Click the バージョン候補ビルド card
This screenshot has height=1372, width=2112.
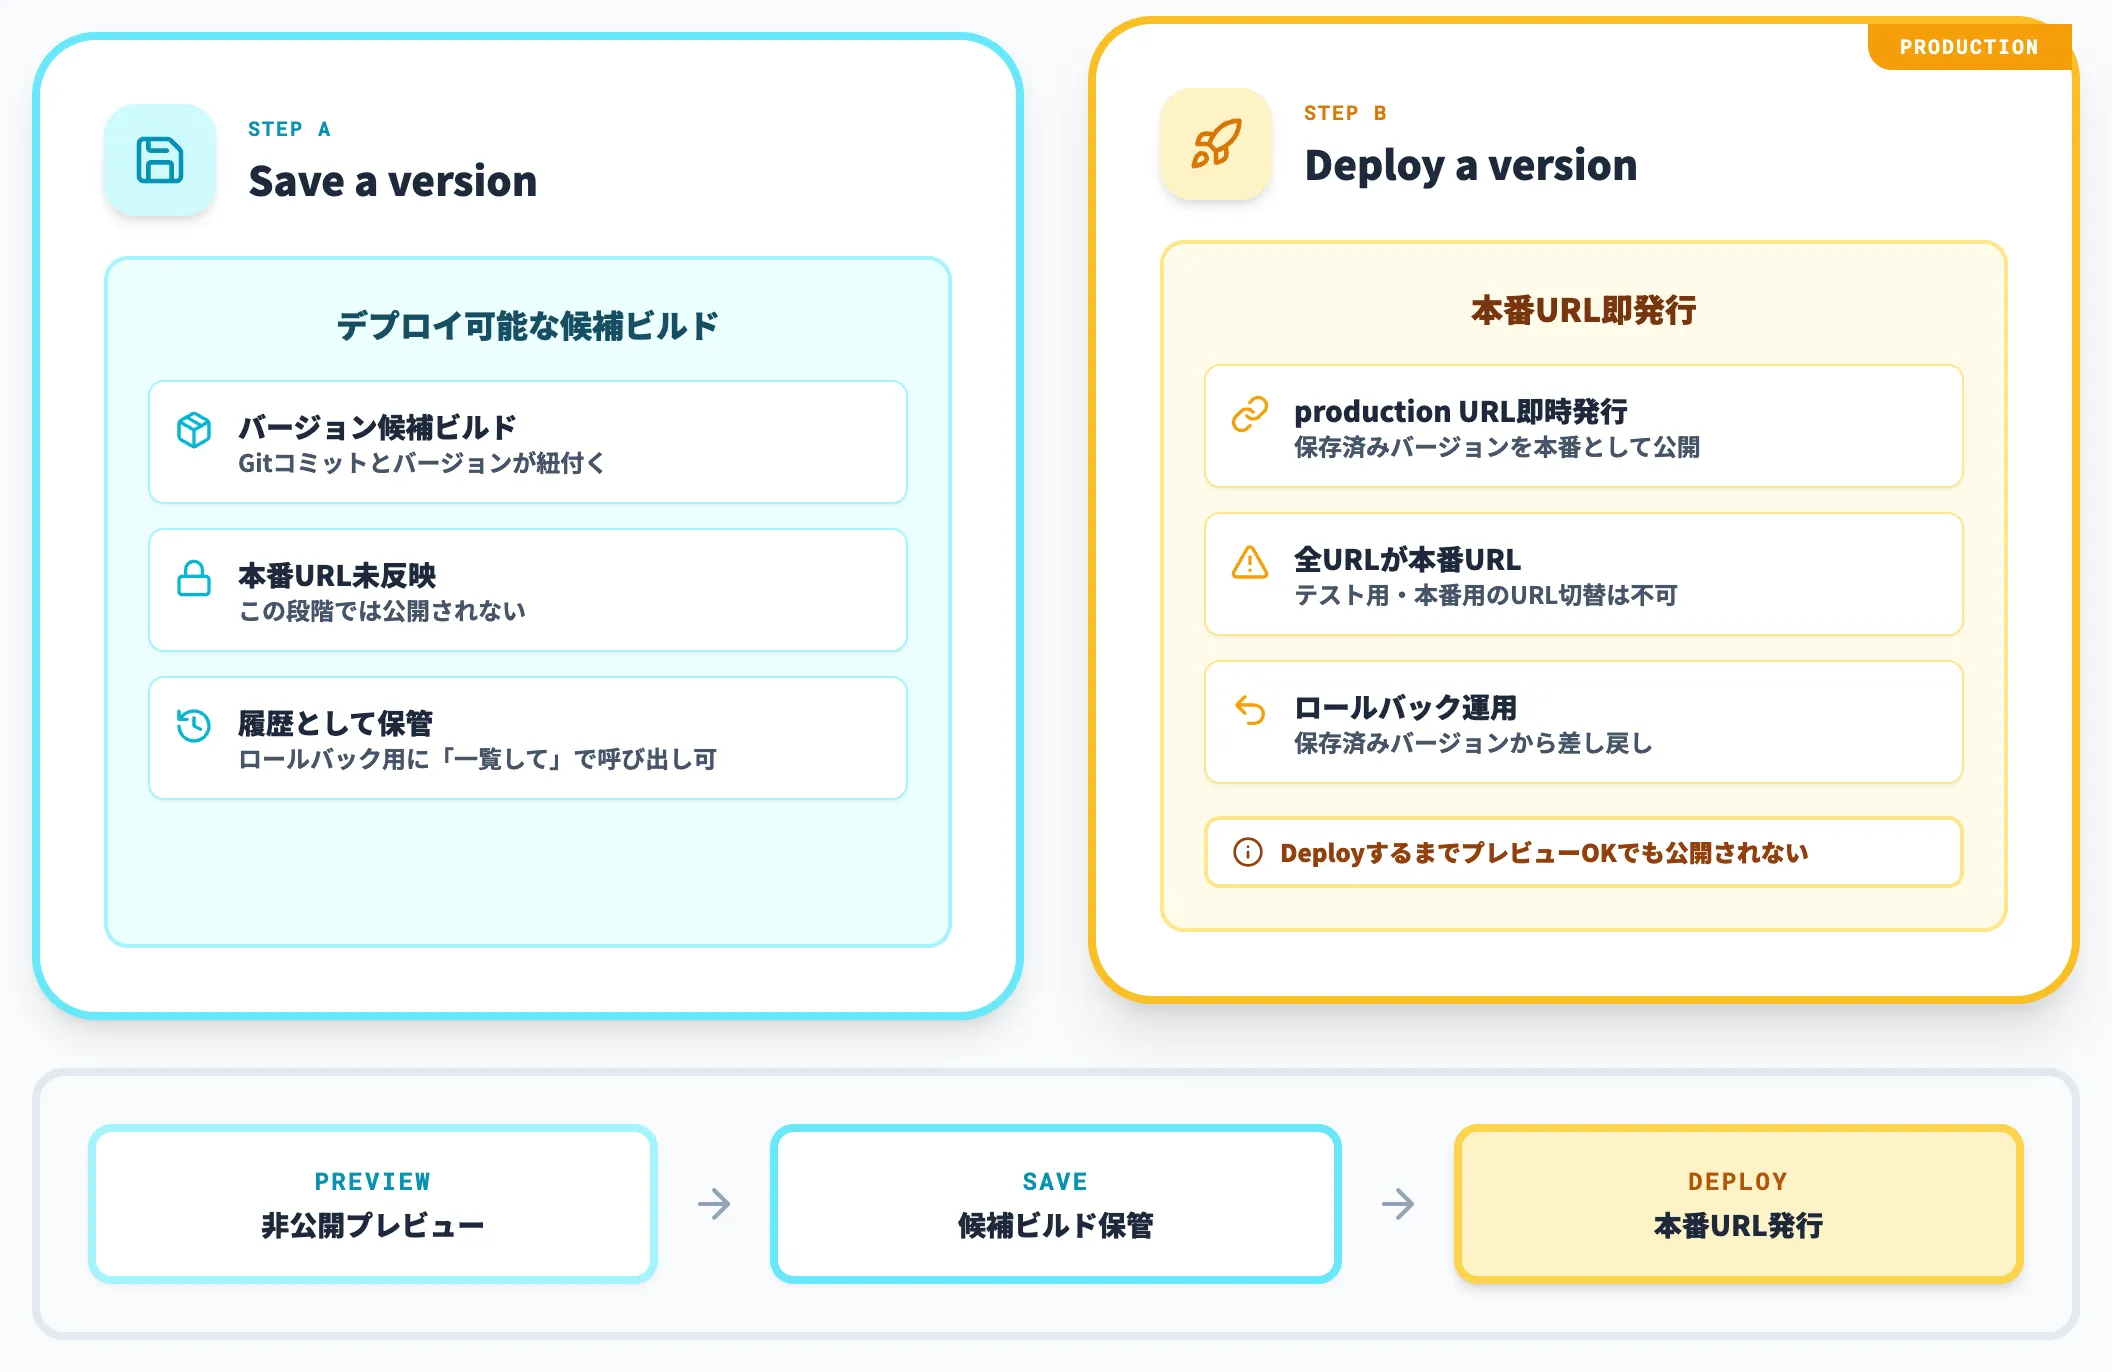click(528, 442)
